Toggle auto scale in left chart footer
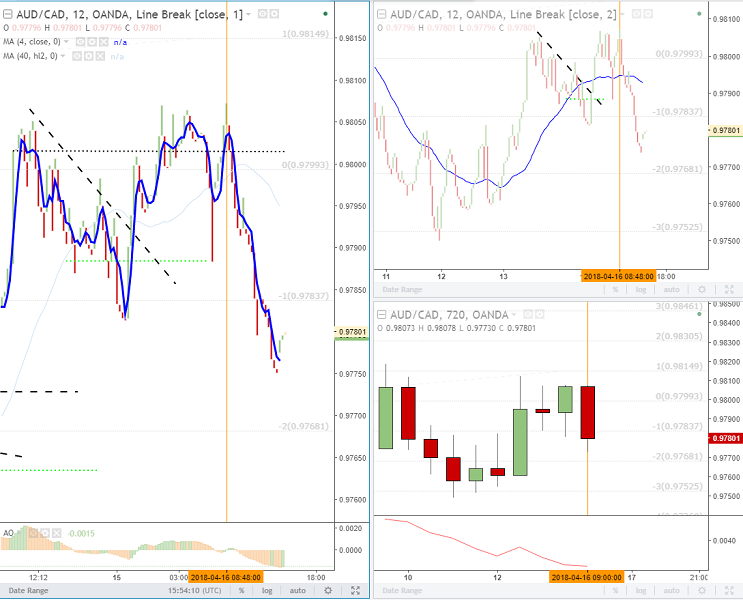Image resolution: width=743 pixels, height=600 pixels. (298, 591)
